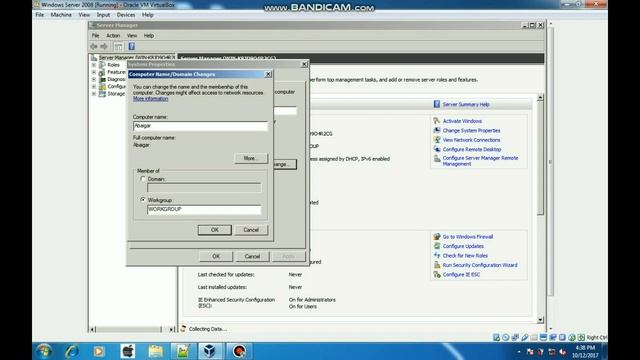Open the Server Manager Action menu
Image resolution: width=640 pixels, height=360 pixels.
(113, 36)
